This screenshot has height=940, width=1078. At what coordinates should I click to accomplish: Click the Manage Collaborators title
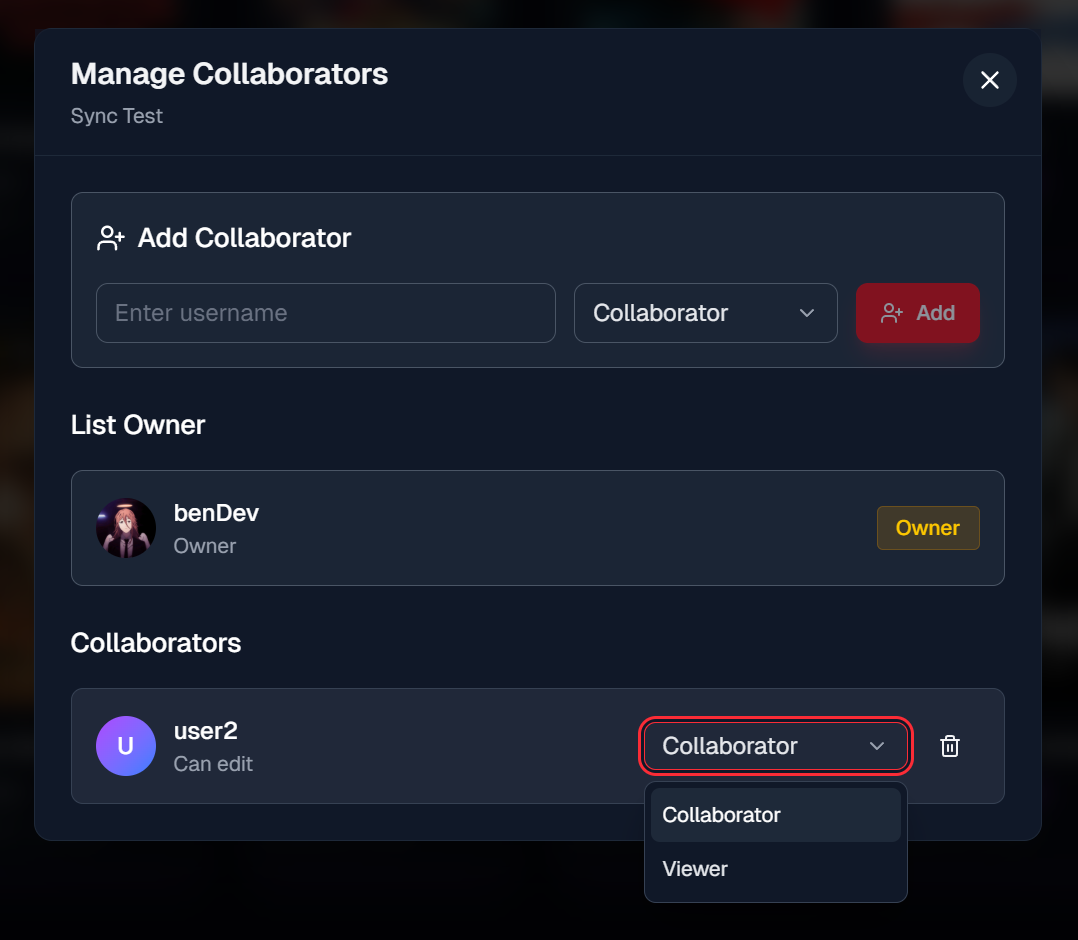tap(229, 74)
